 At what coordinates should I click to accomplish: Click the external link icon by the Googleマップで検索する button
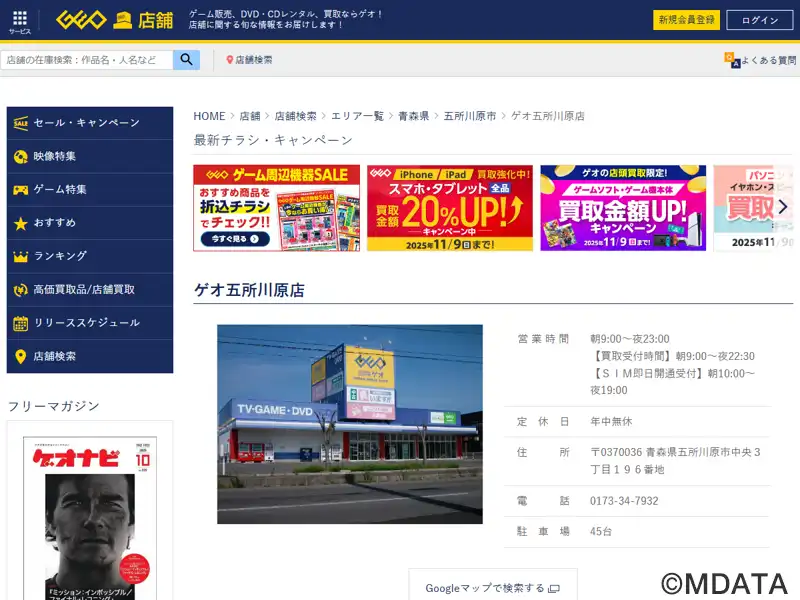(554, 589)
